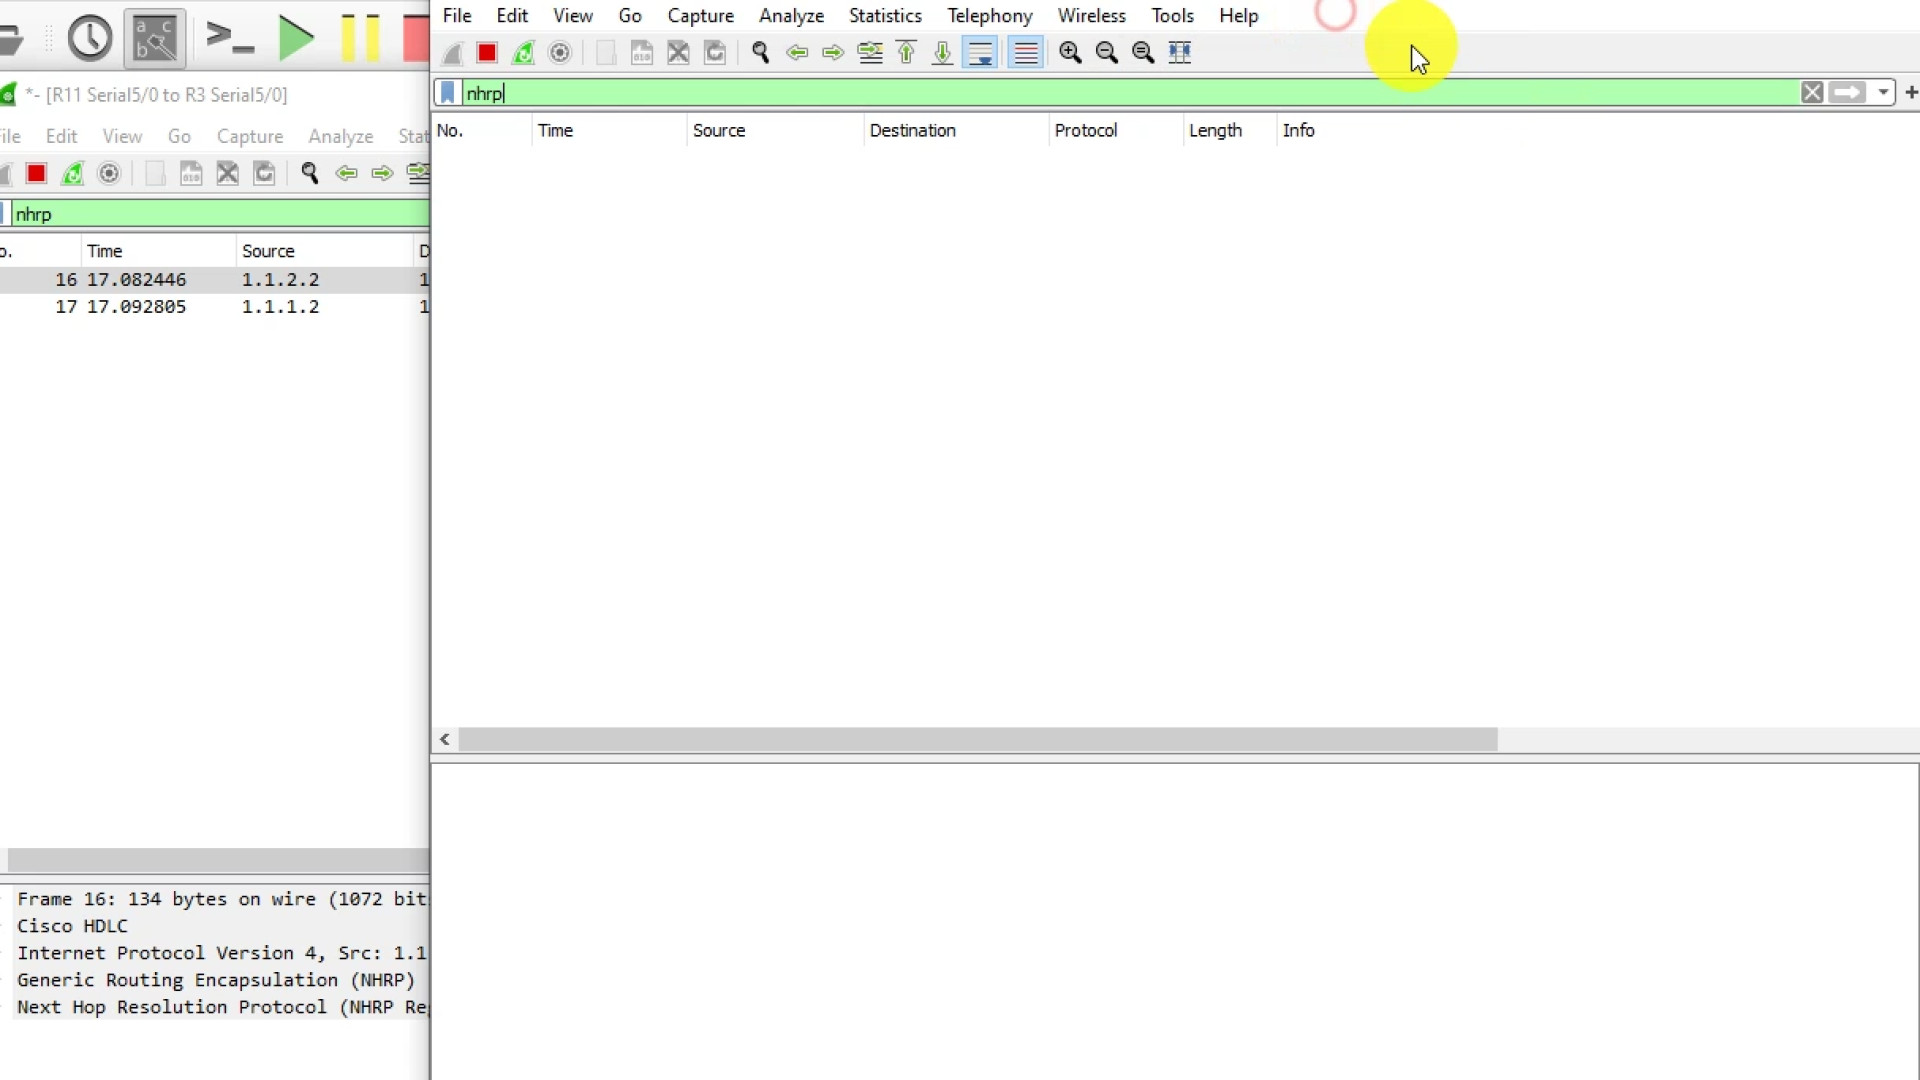Image resolution: width=1920 pixels, height=1080 pixels.
Task: Clear the nhrp display filter
Action: coord(1811,93)
